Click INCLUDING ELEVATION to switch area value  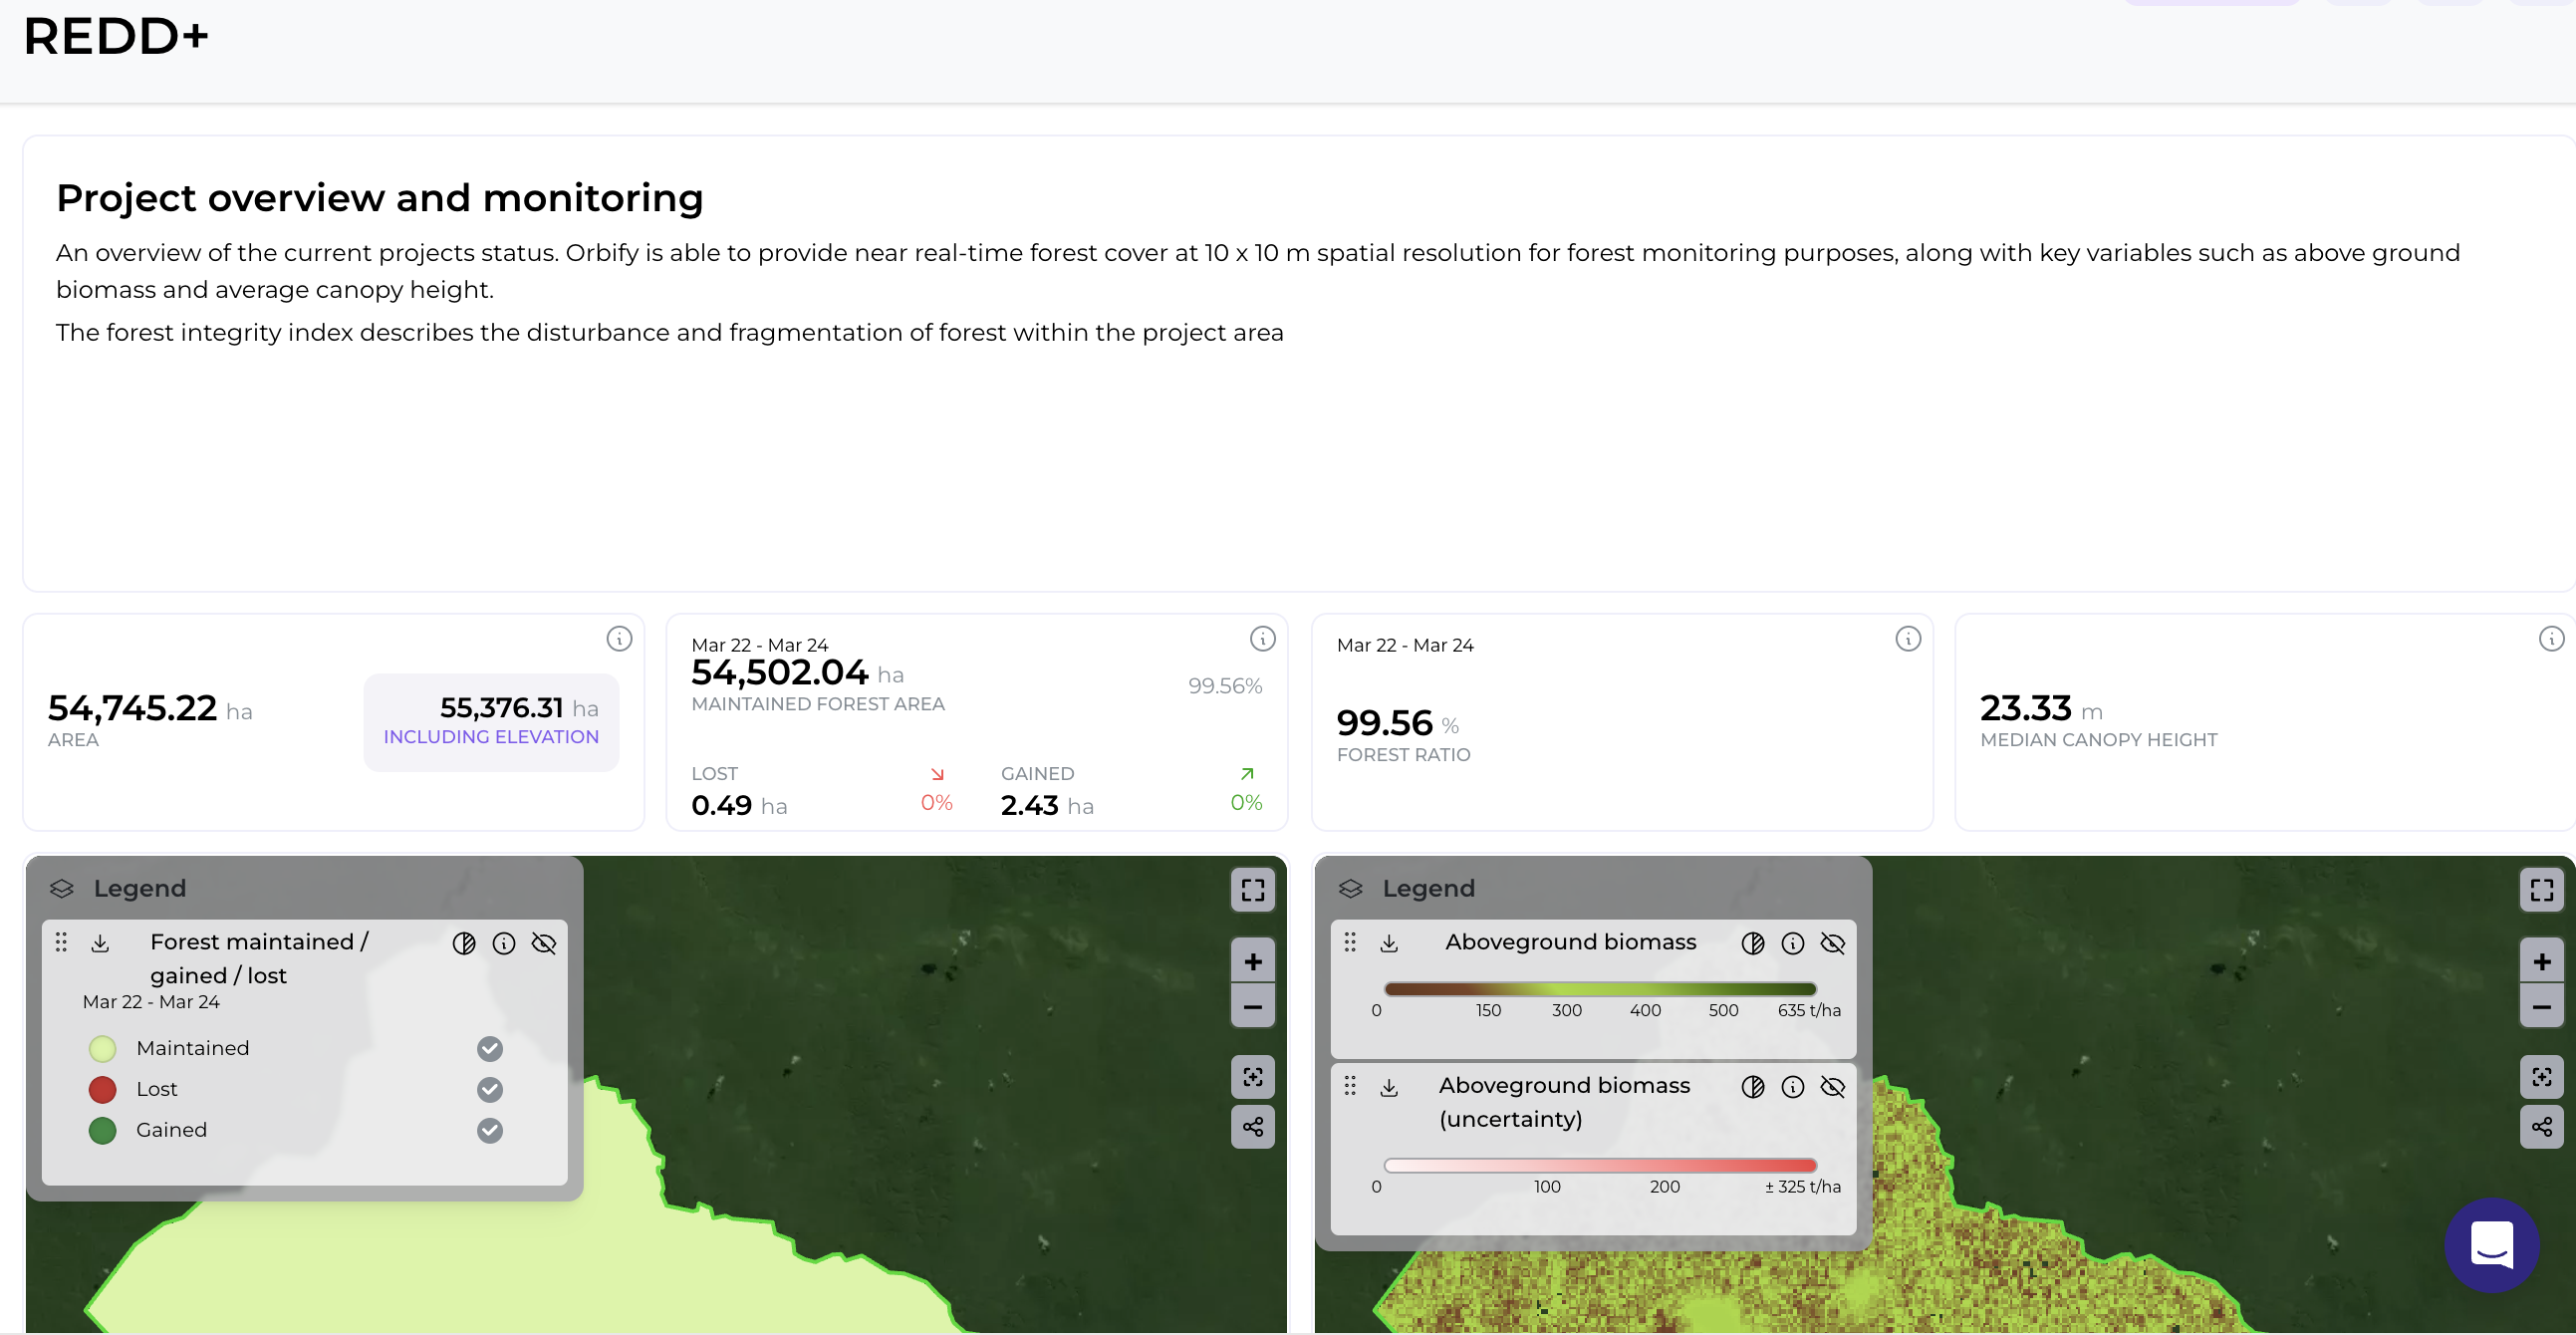coord(490,736)
